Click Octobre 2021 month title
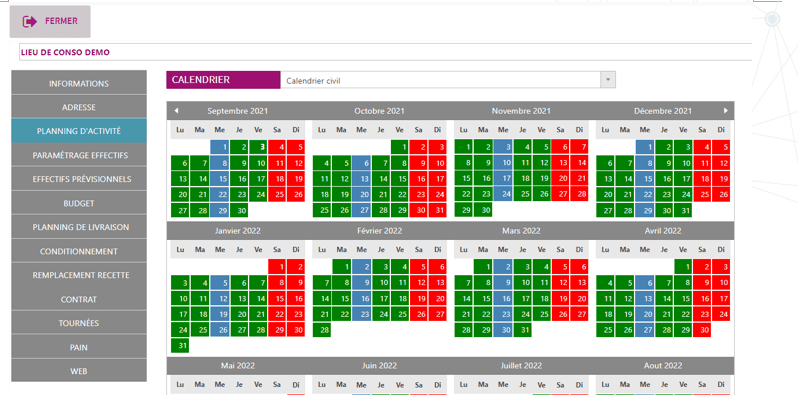 click(380, 111)
